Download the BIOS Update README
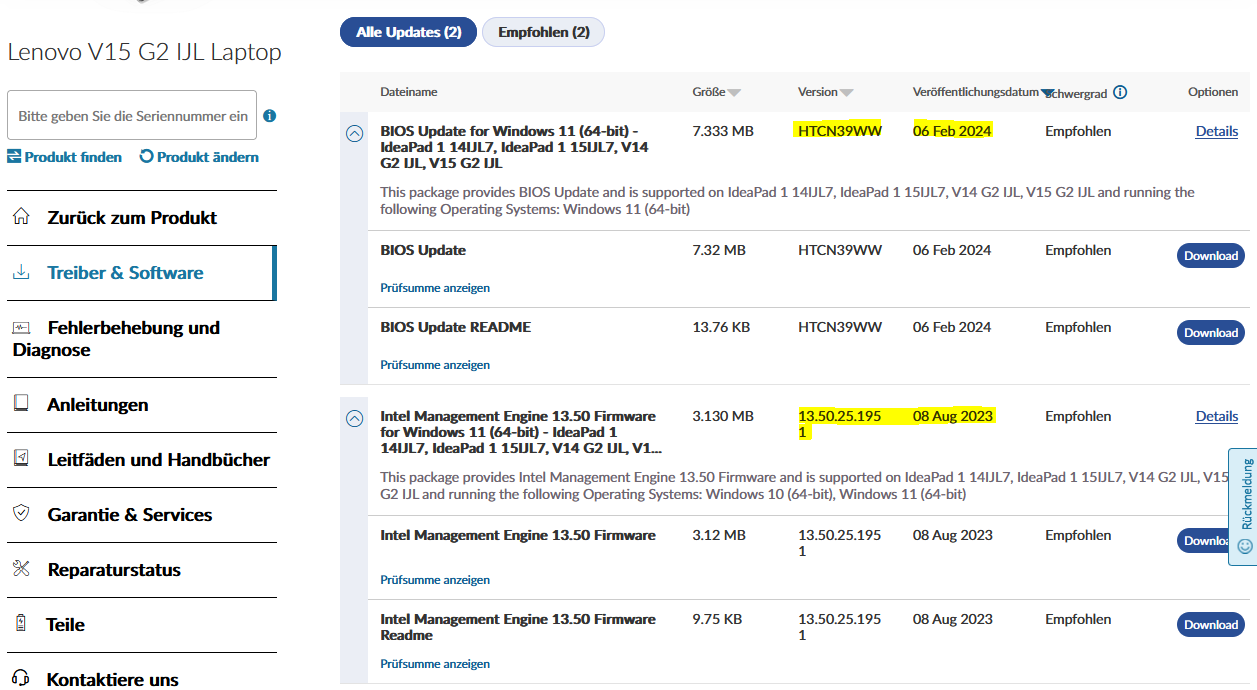 [x=1211, y=333]
